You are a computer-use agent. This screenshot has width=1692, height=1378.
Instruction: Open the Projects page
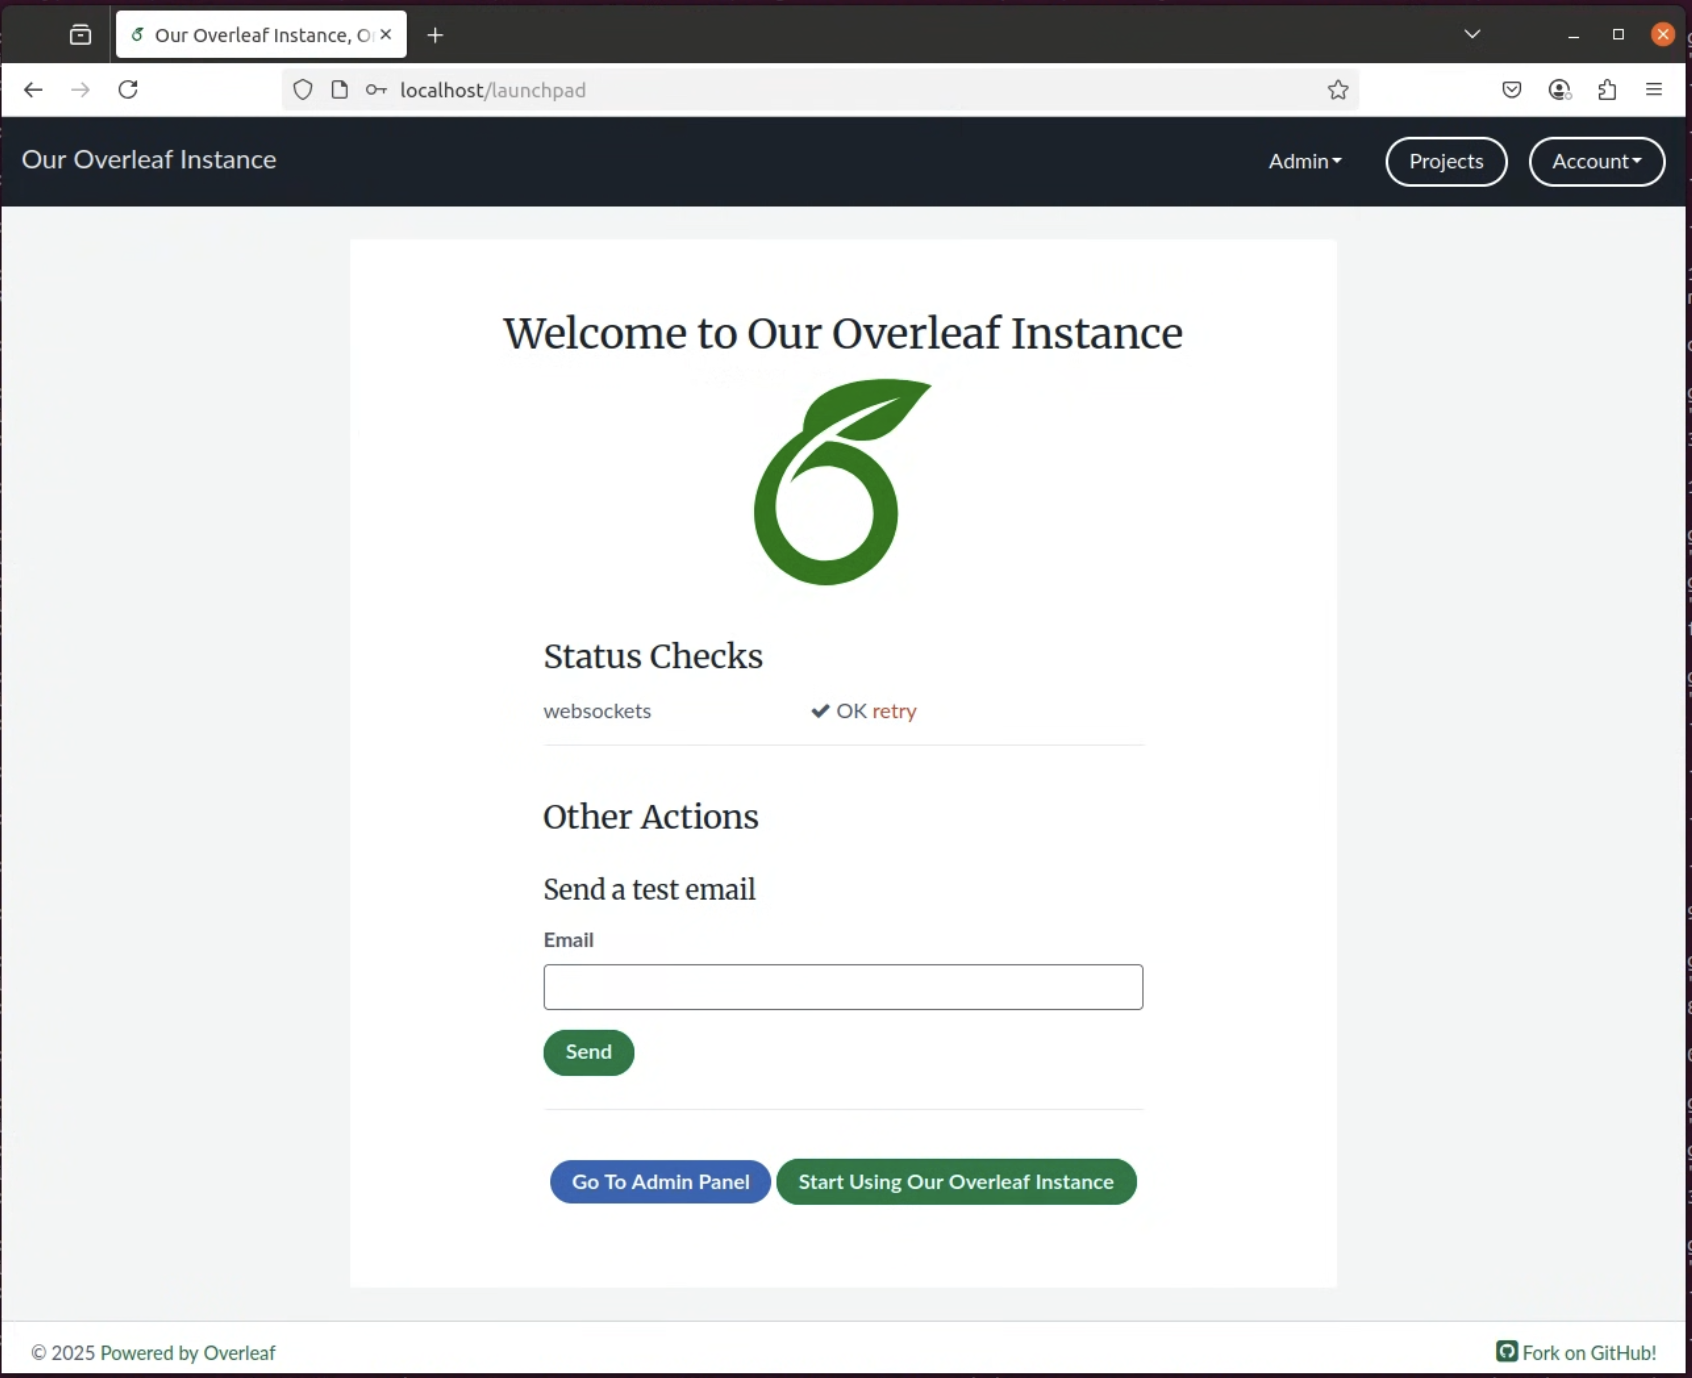pyautogui.click(x=1446, y=161)
